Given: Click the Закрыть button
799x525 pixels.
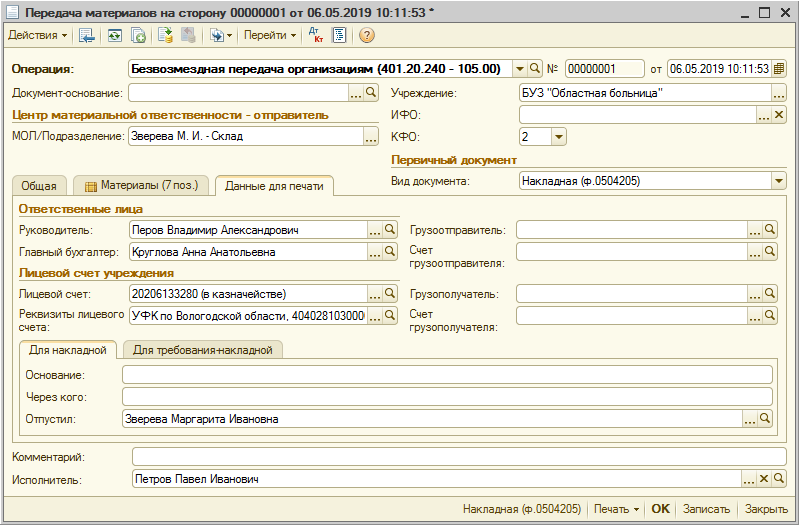Looking at the screenshot, I should (x=766, y=509).
